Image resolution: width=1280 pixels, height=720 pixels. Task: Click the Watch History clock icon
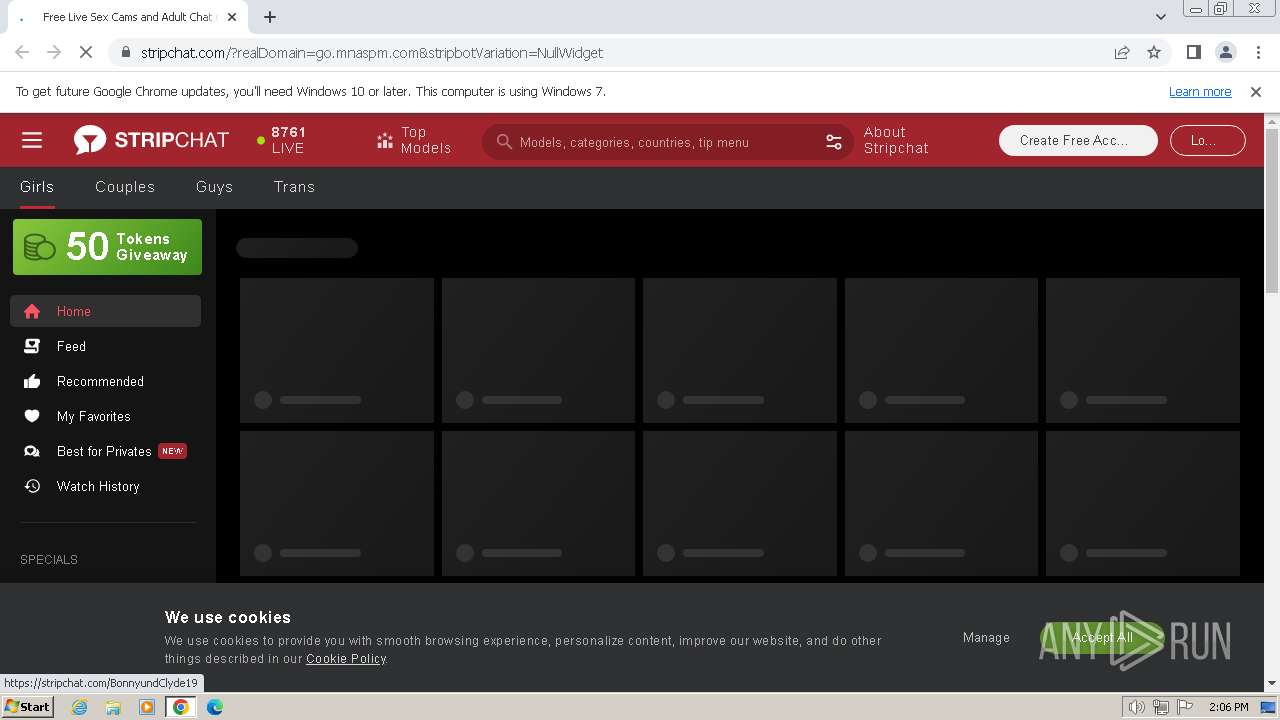[x=32, y=486]
